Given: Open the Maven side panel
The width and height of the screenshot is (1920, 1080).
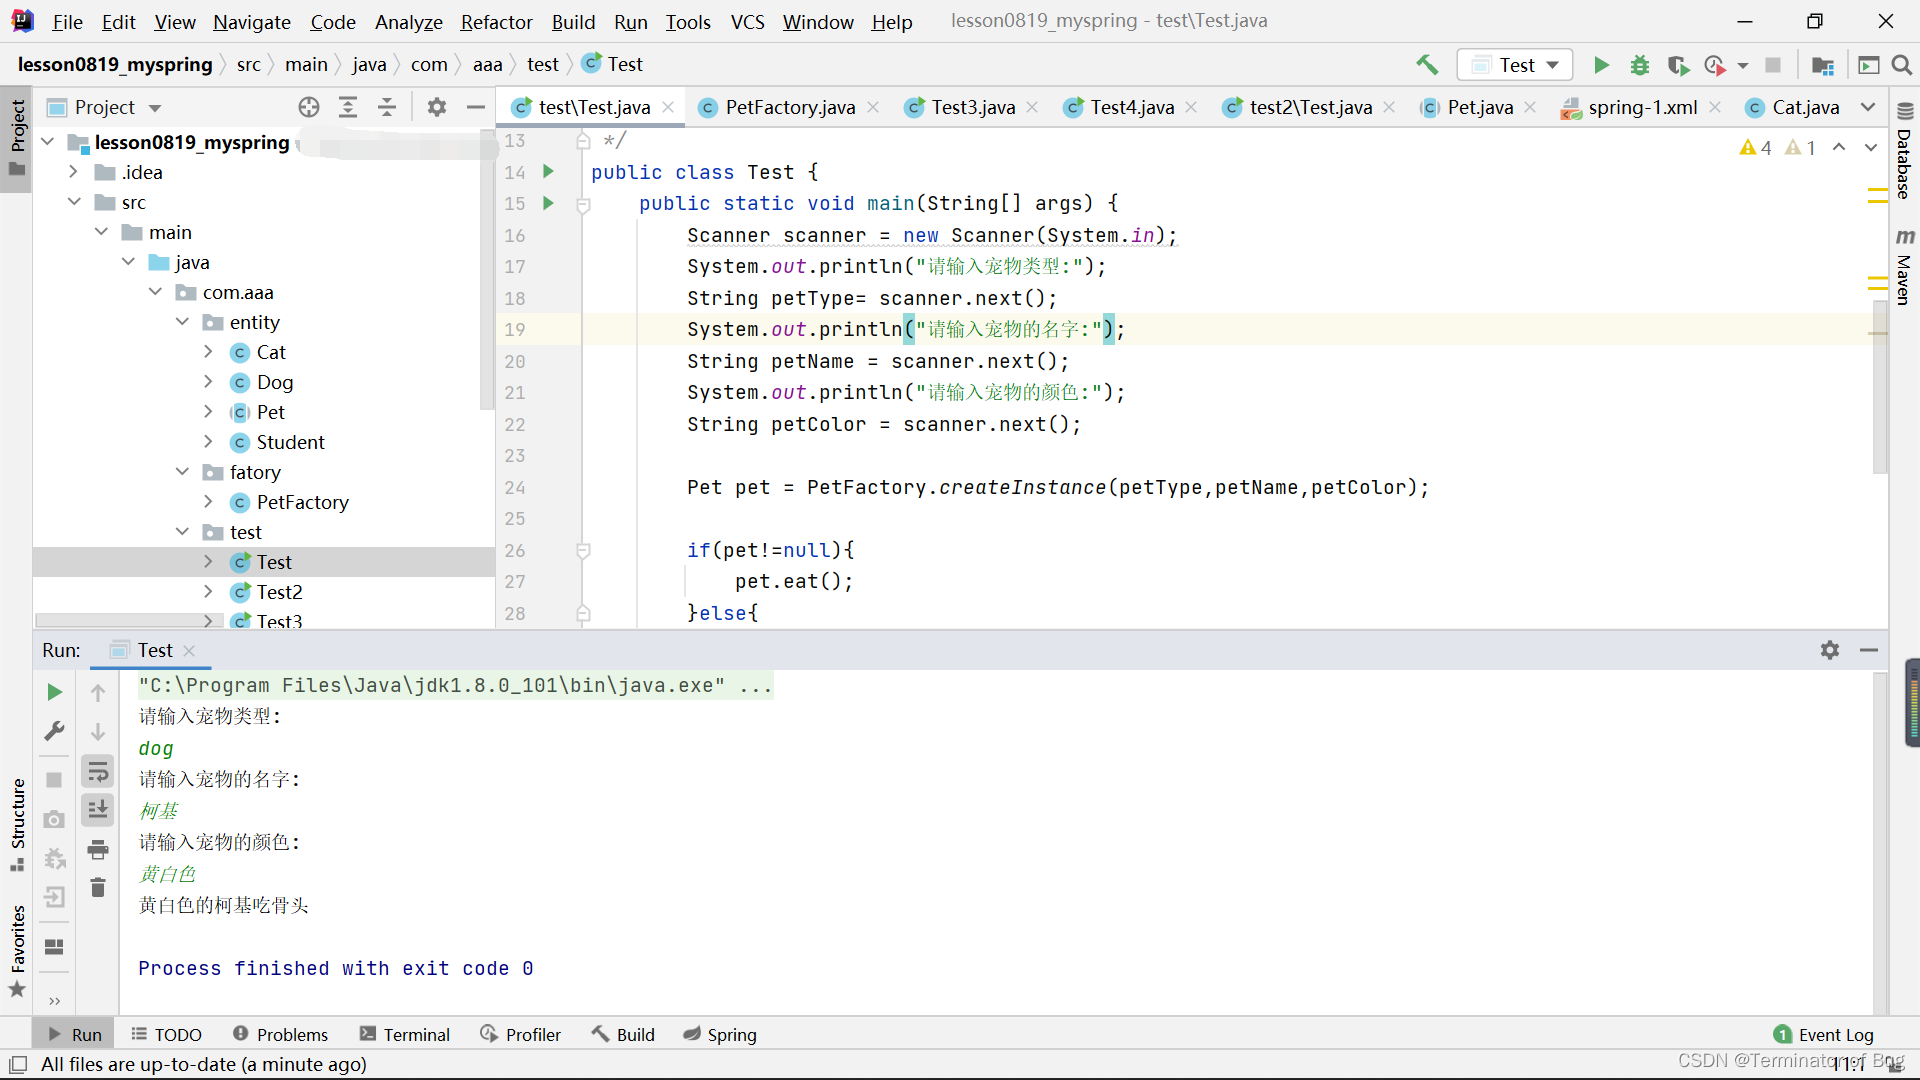Looking at the screenshot, I should (x=1904, y=268).
